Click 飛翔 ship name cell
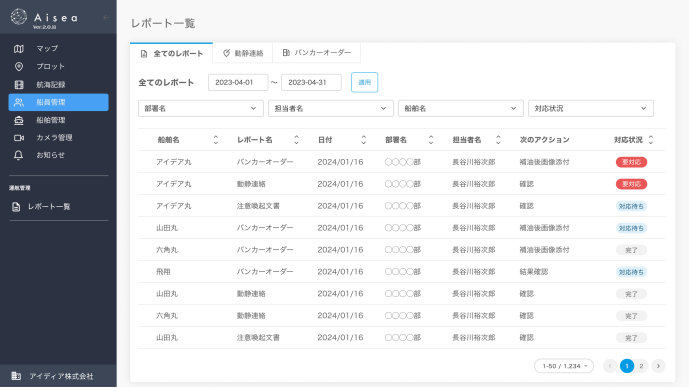The image size is (689, 391). [163, 272]
